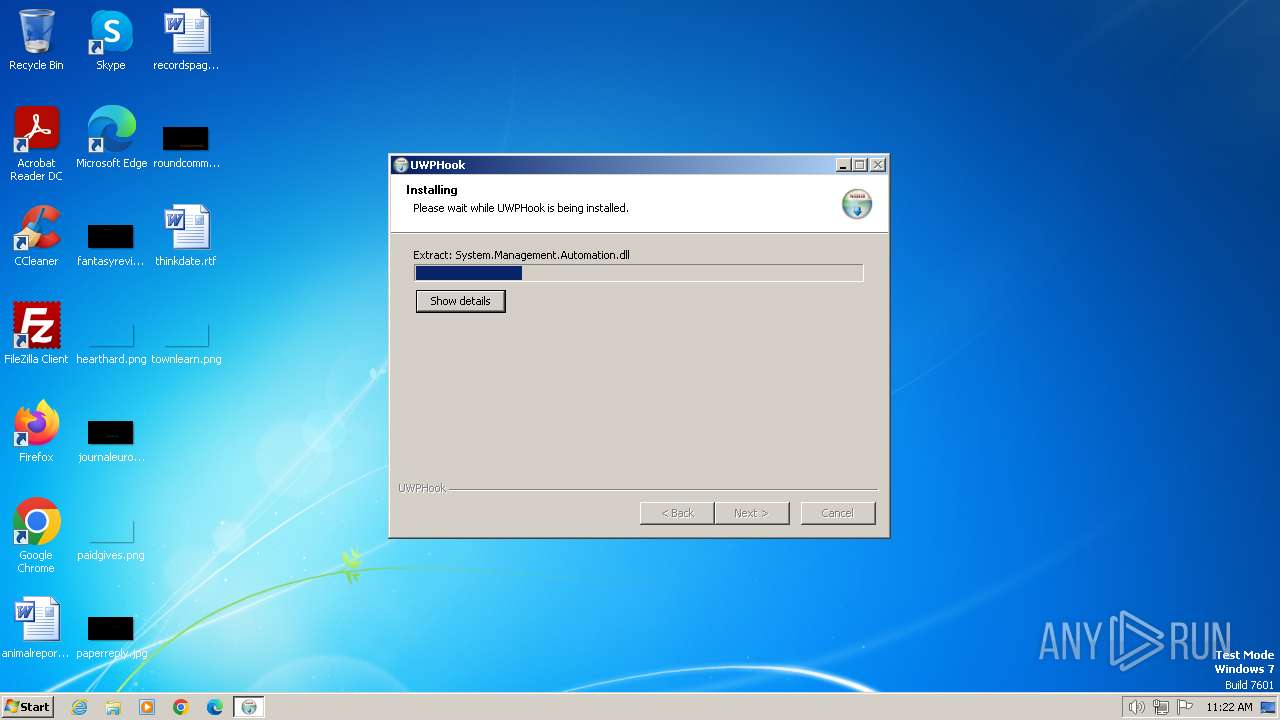The width and height of the screenshot is (1280, 720).
Task: Select the animalrepor Word document
Action: coord(36,628)
